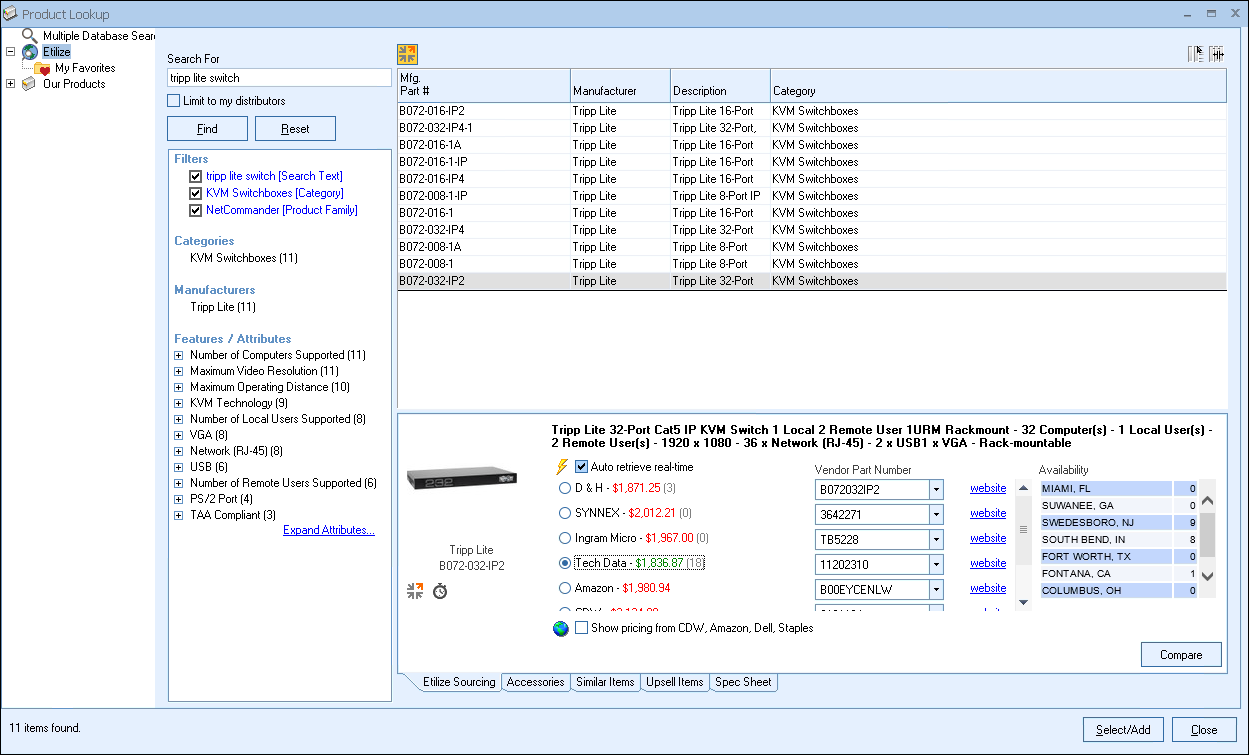Select the B072-016-IP2 result row
This screenshot has width=1249, height=755.
[812, 111]
